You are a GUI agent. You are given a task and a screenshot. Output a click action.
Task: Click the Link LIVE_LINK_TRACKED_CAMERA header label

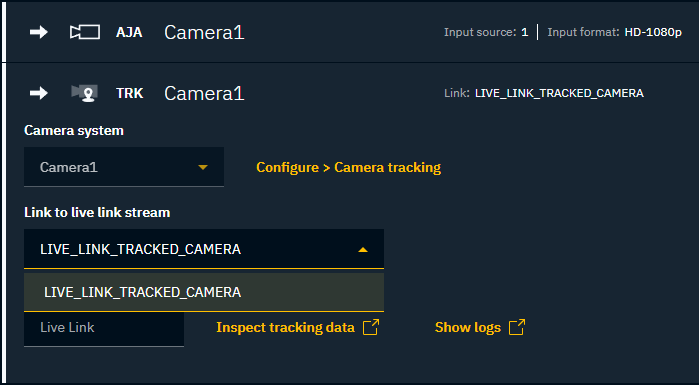544,93
